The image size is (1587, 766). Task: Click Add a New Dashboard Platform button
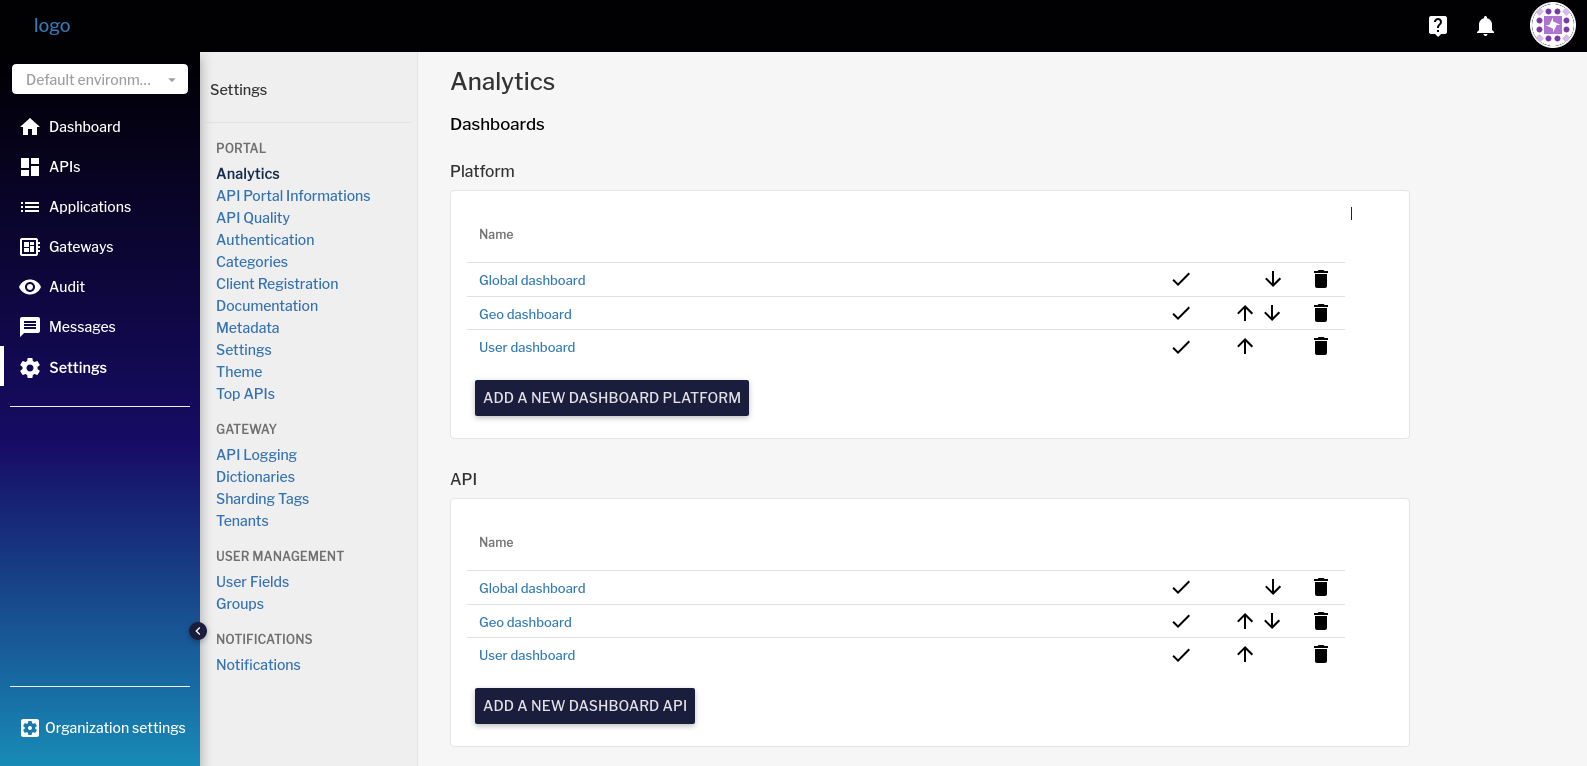611,398
